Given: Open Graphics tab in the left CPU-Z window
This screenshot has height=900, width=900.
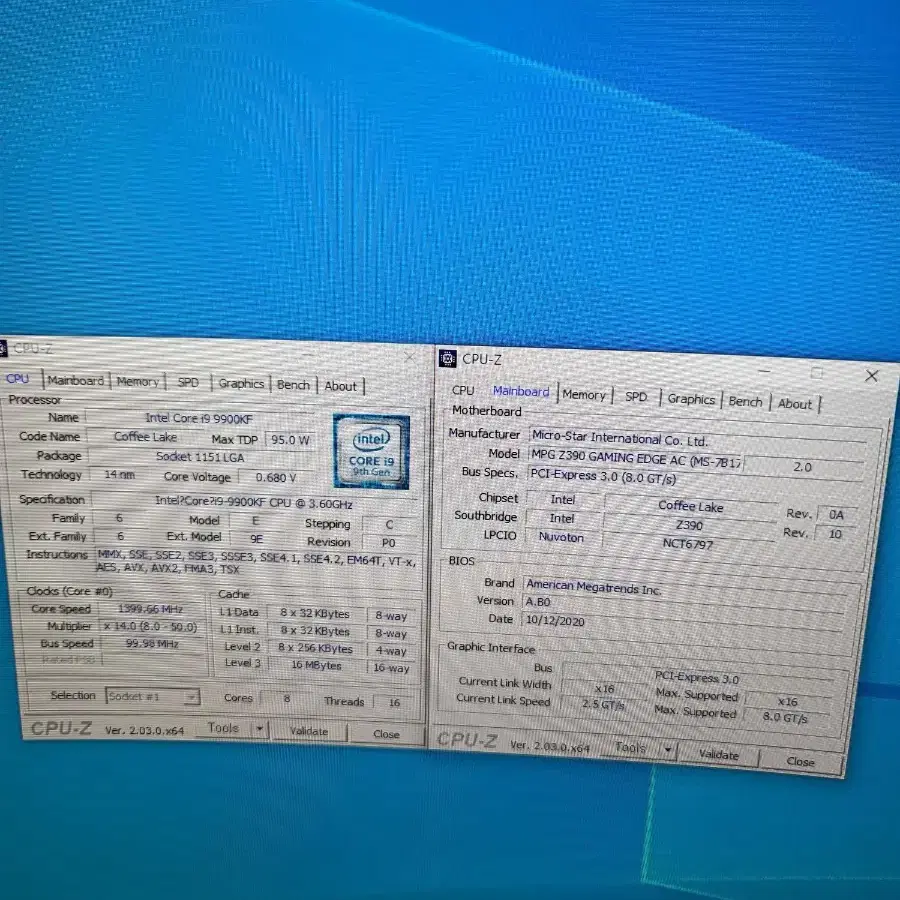Looking at the screenshot, I should [x=241, y=383].
